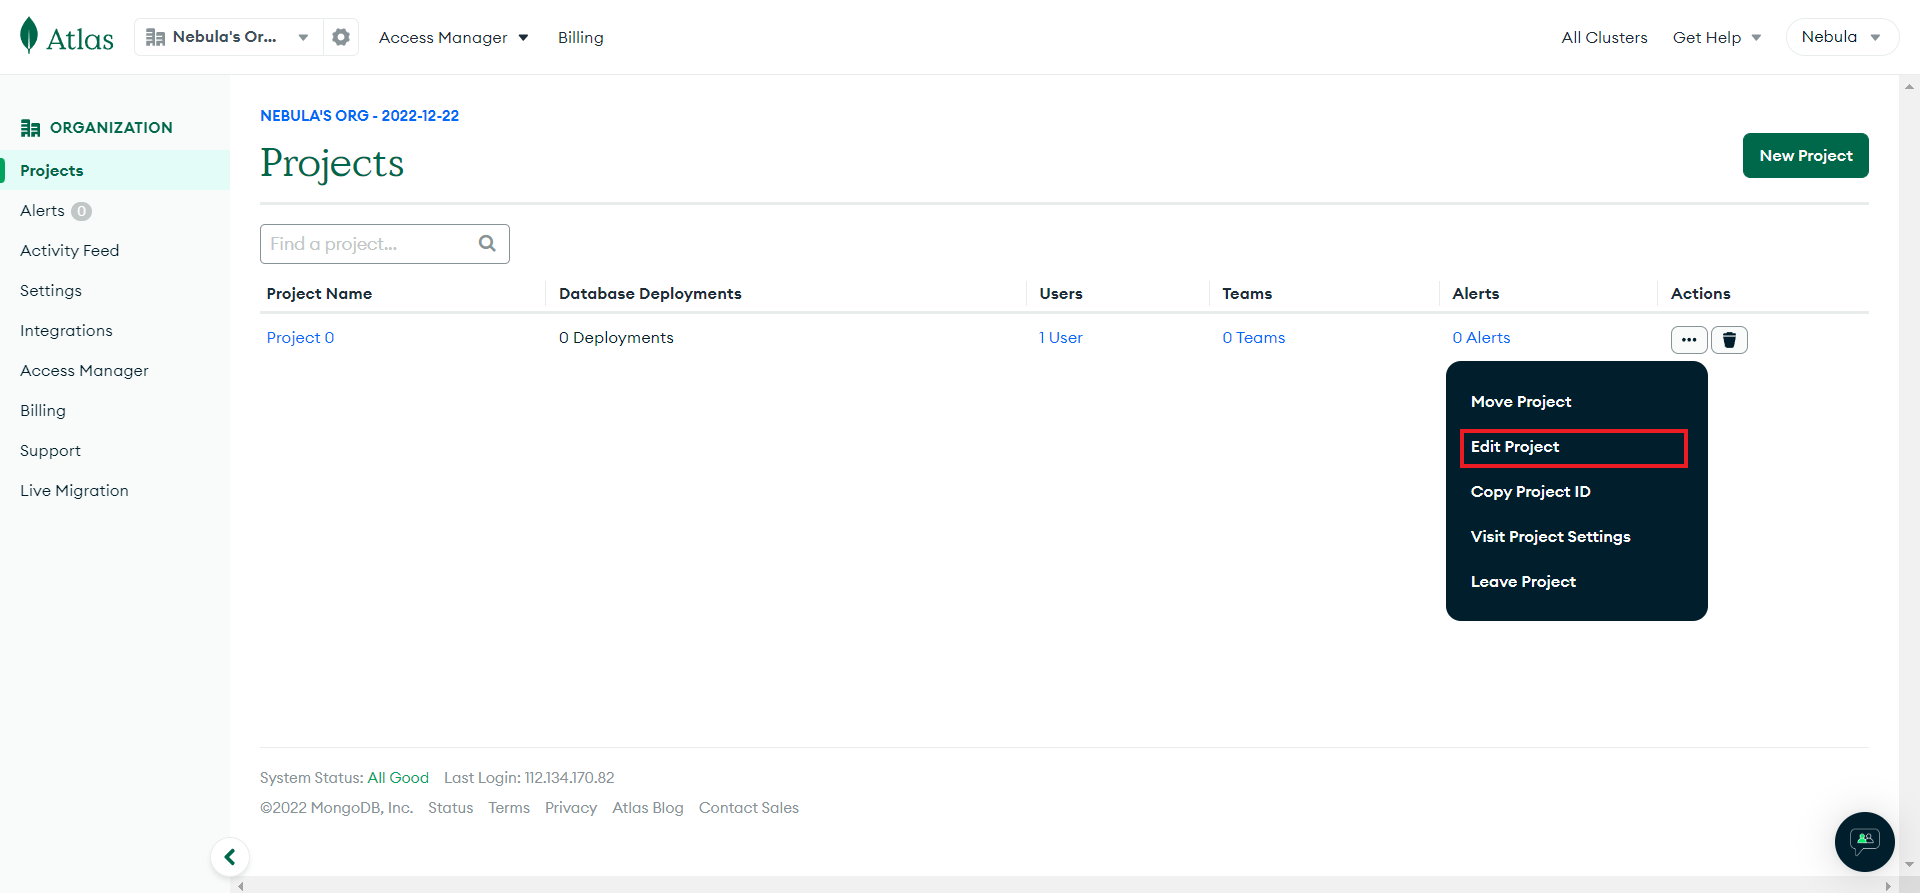The width and height of the screenshot is (1920, 893).
Task: Open the Nebula user account dropdown
Action: click(x=1841, y=37)
